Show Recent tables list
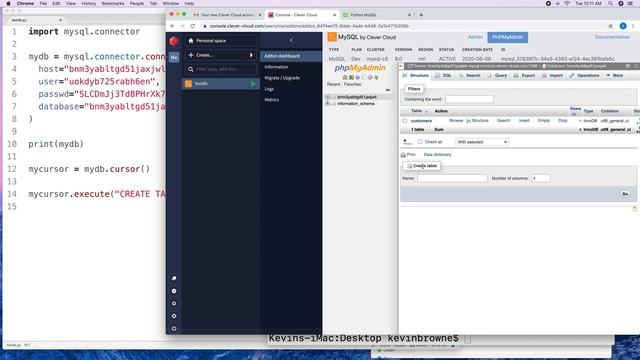Image resolution: width=640 pixels, height=360 pixels. click(x=333, y=84)
